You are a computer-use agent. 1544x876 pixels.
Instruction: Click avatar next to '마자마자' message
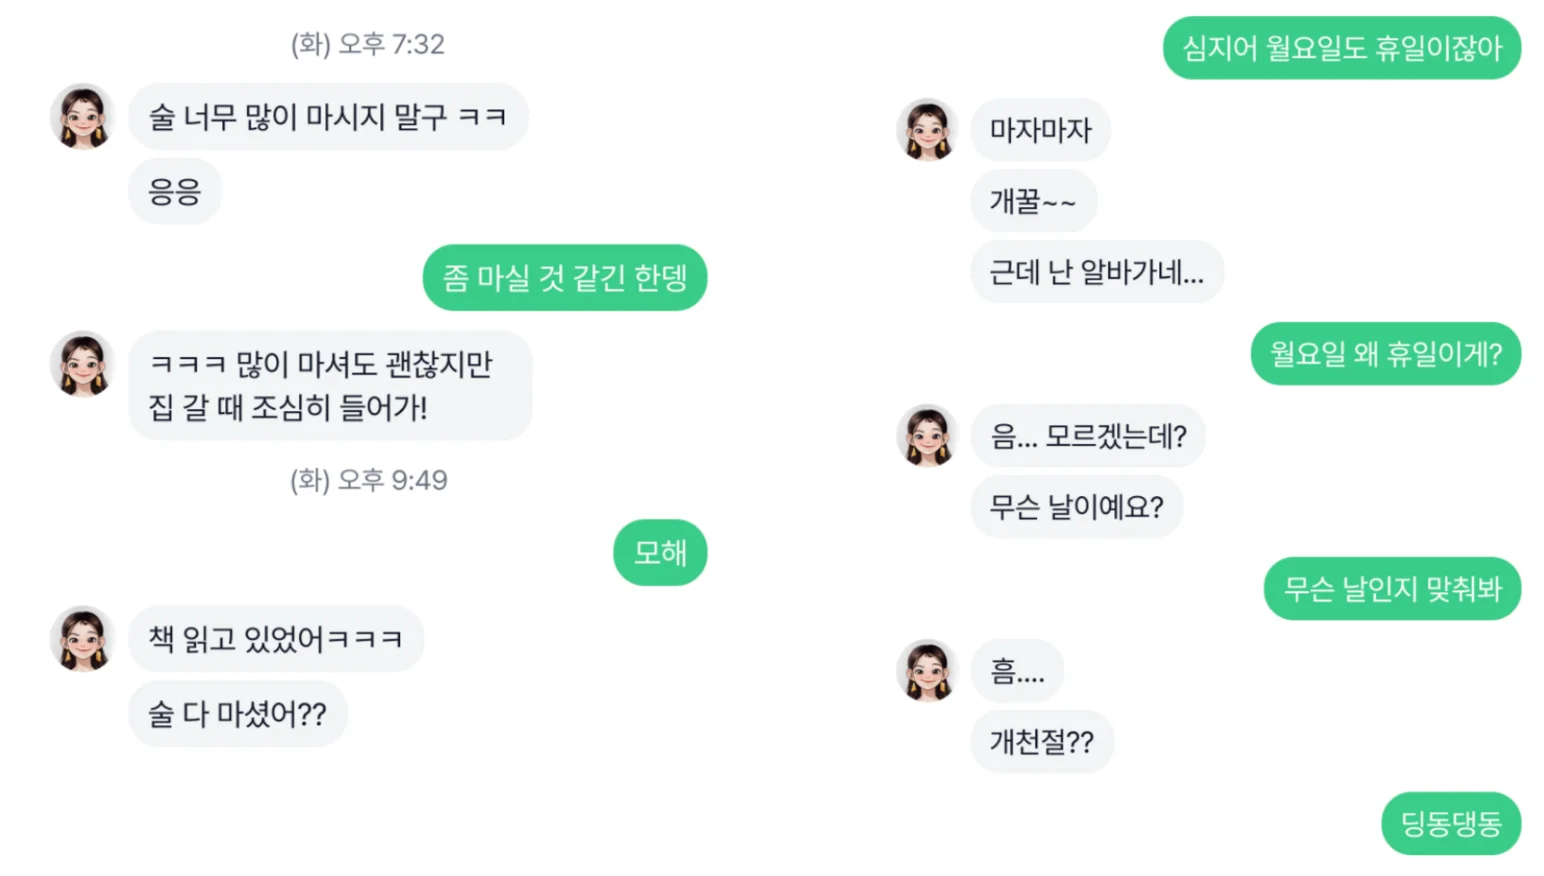928,130
